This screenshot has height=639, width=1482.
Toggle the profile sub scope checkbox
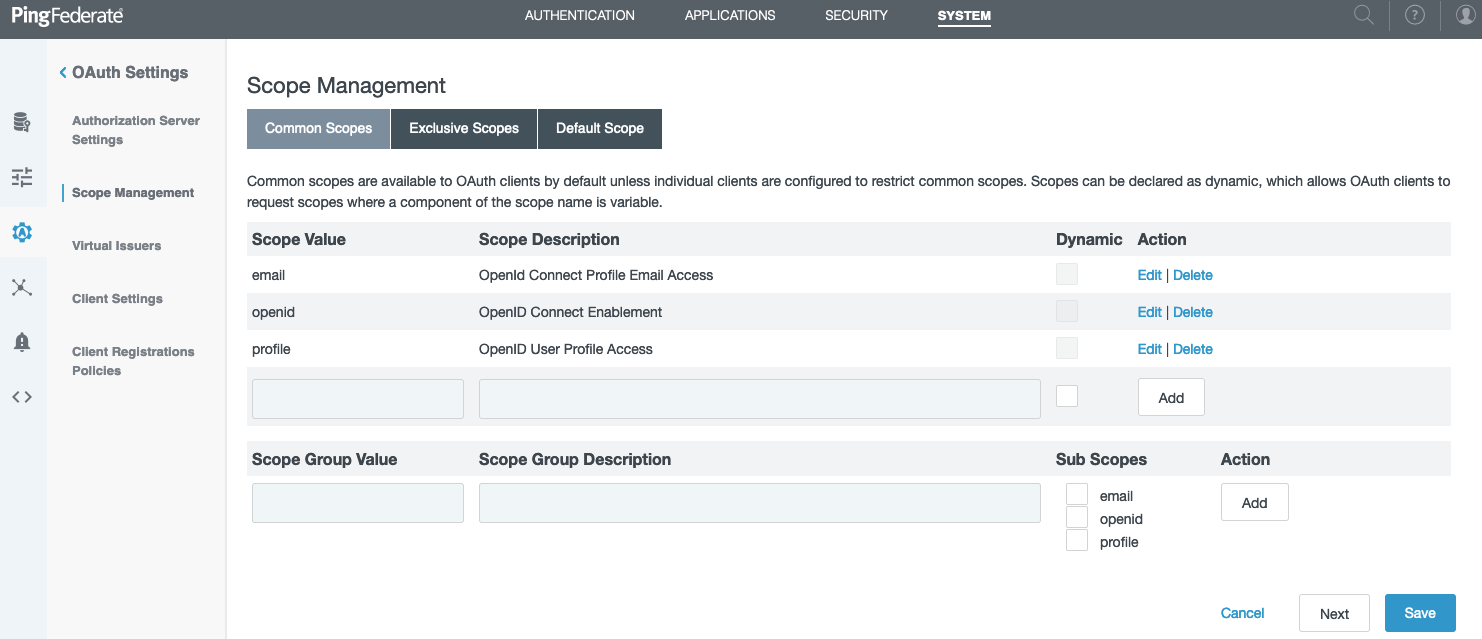click(1077, 539)
